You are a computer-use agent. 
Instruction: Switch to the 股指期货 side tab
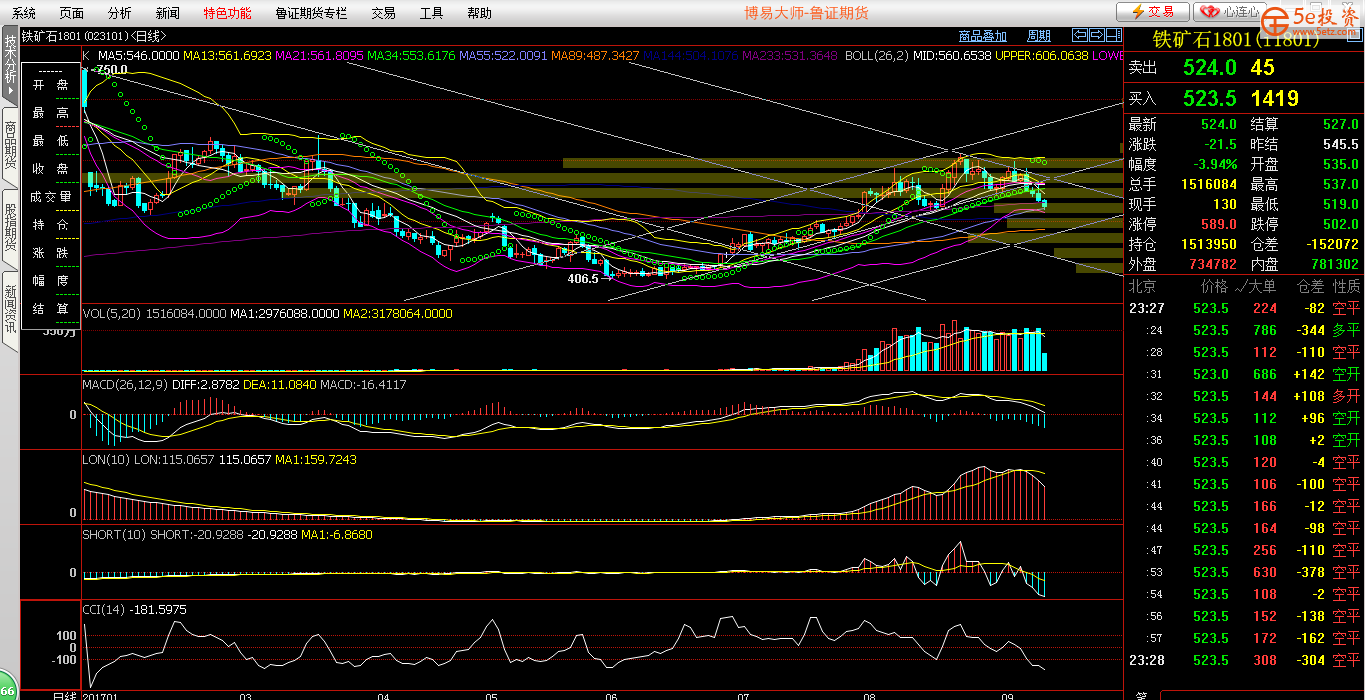10,227
